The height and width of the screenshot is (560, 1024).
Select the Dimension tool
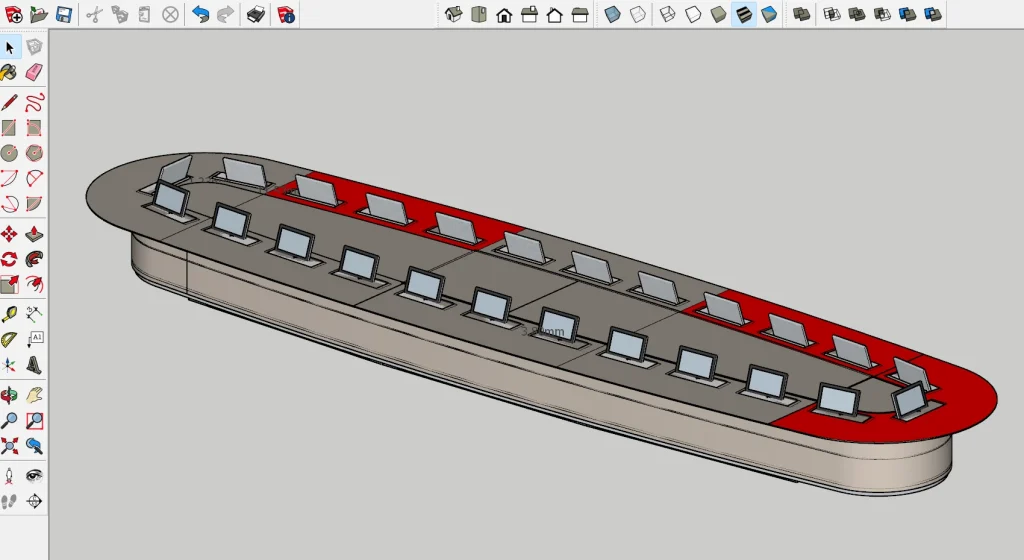click(35, 315)
